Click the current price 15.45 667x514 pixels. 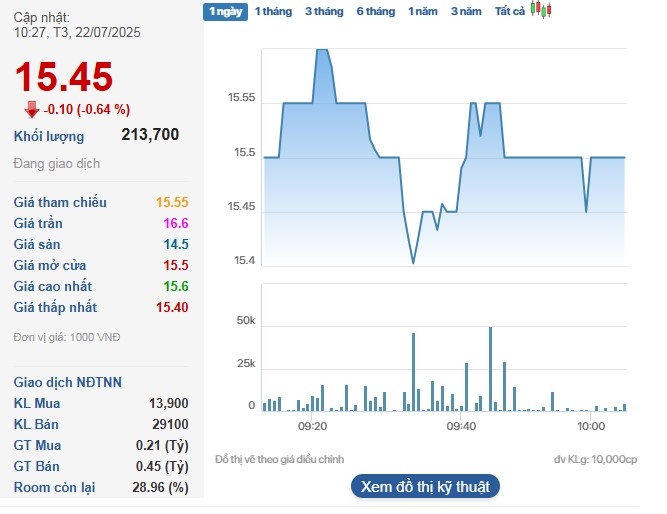click(63, 77)
